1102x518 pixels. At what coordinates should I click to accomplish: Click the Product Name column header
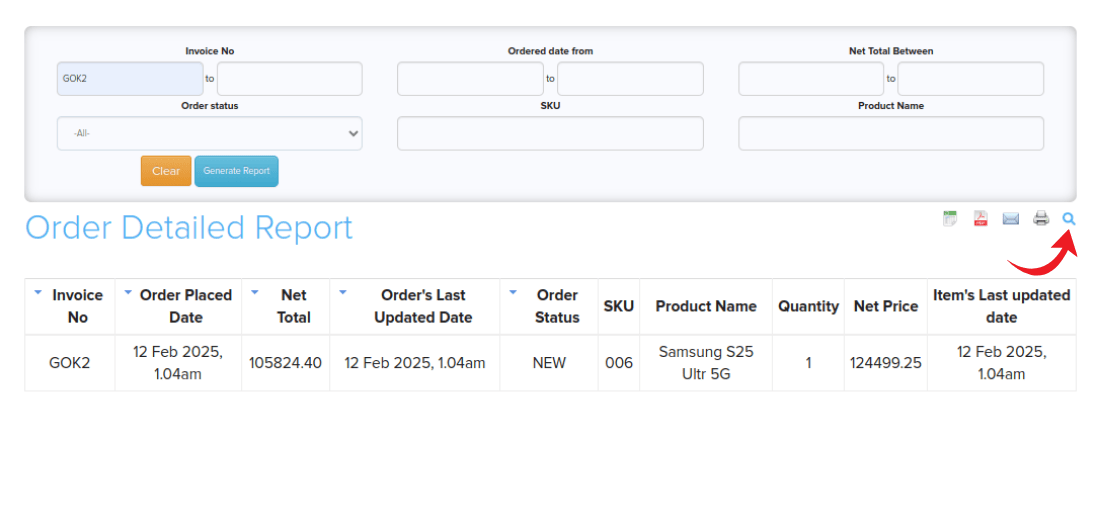(x=706, y=306)
